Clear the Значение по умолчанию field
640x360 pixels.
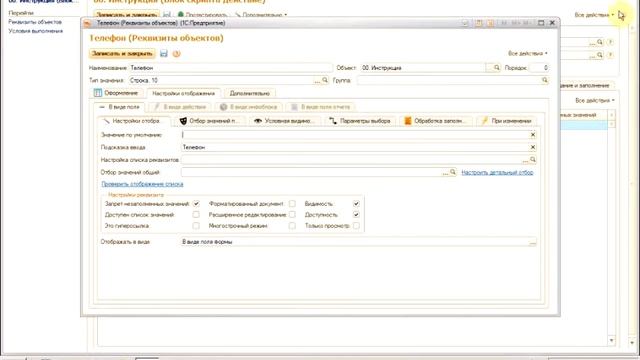(x=533, y=135)
